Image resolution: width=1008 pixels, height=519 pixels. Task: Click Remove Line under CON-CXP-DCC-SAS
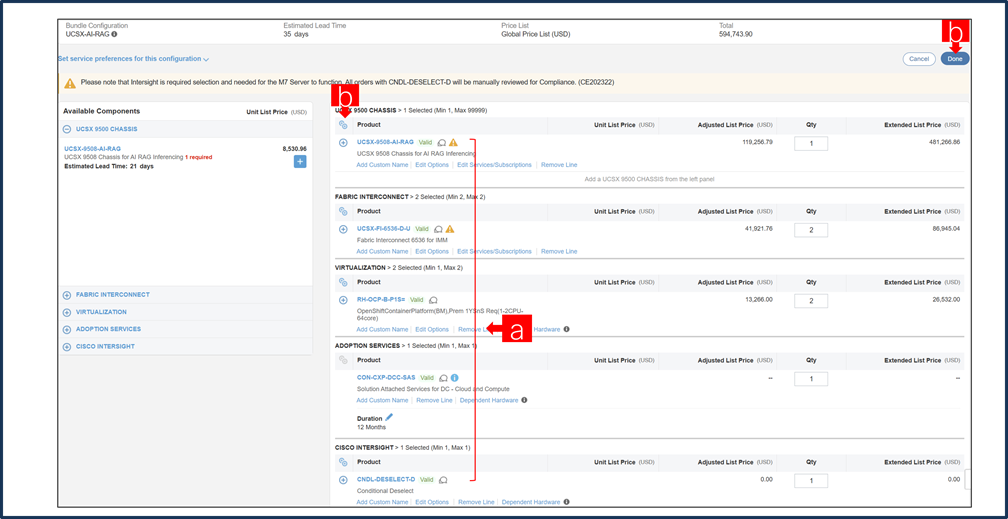[x=435, y=400]
